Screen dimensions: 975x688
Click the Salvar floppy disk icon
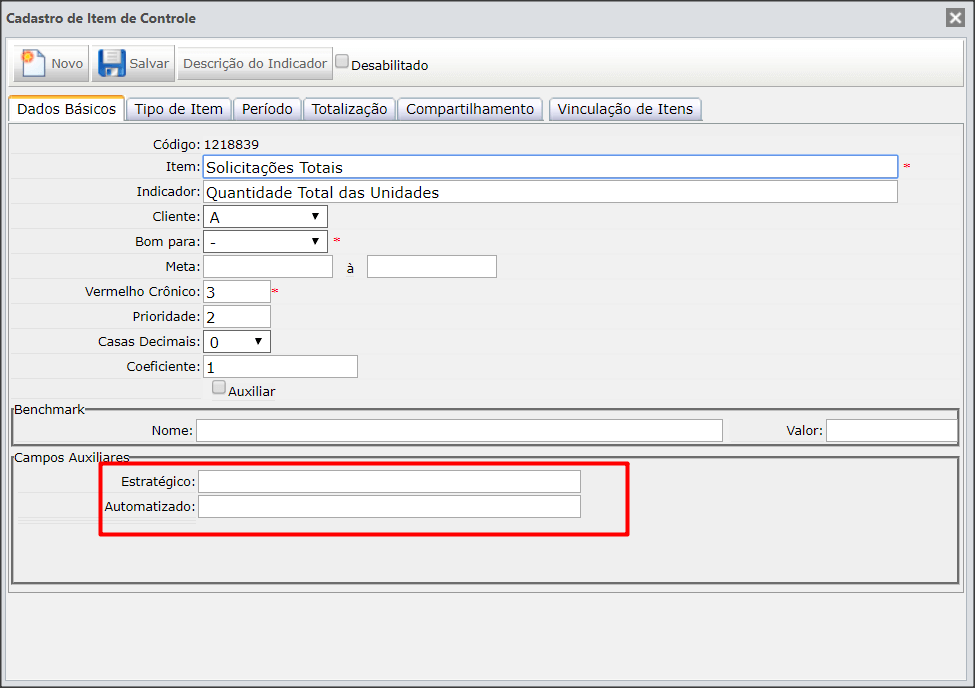coord(112,63)
